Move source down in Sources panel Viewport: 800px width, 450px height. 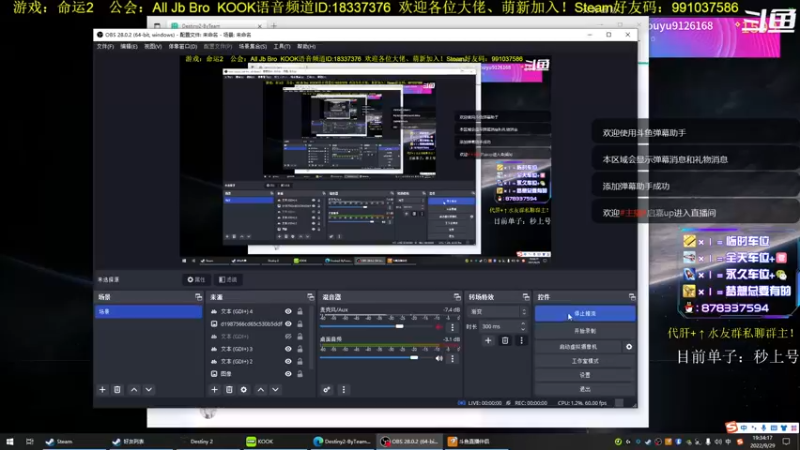[276, 390]
